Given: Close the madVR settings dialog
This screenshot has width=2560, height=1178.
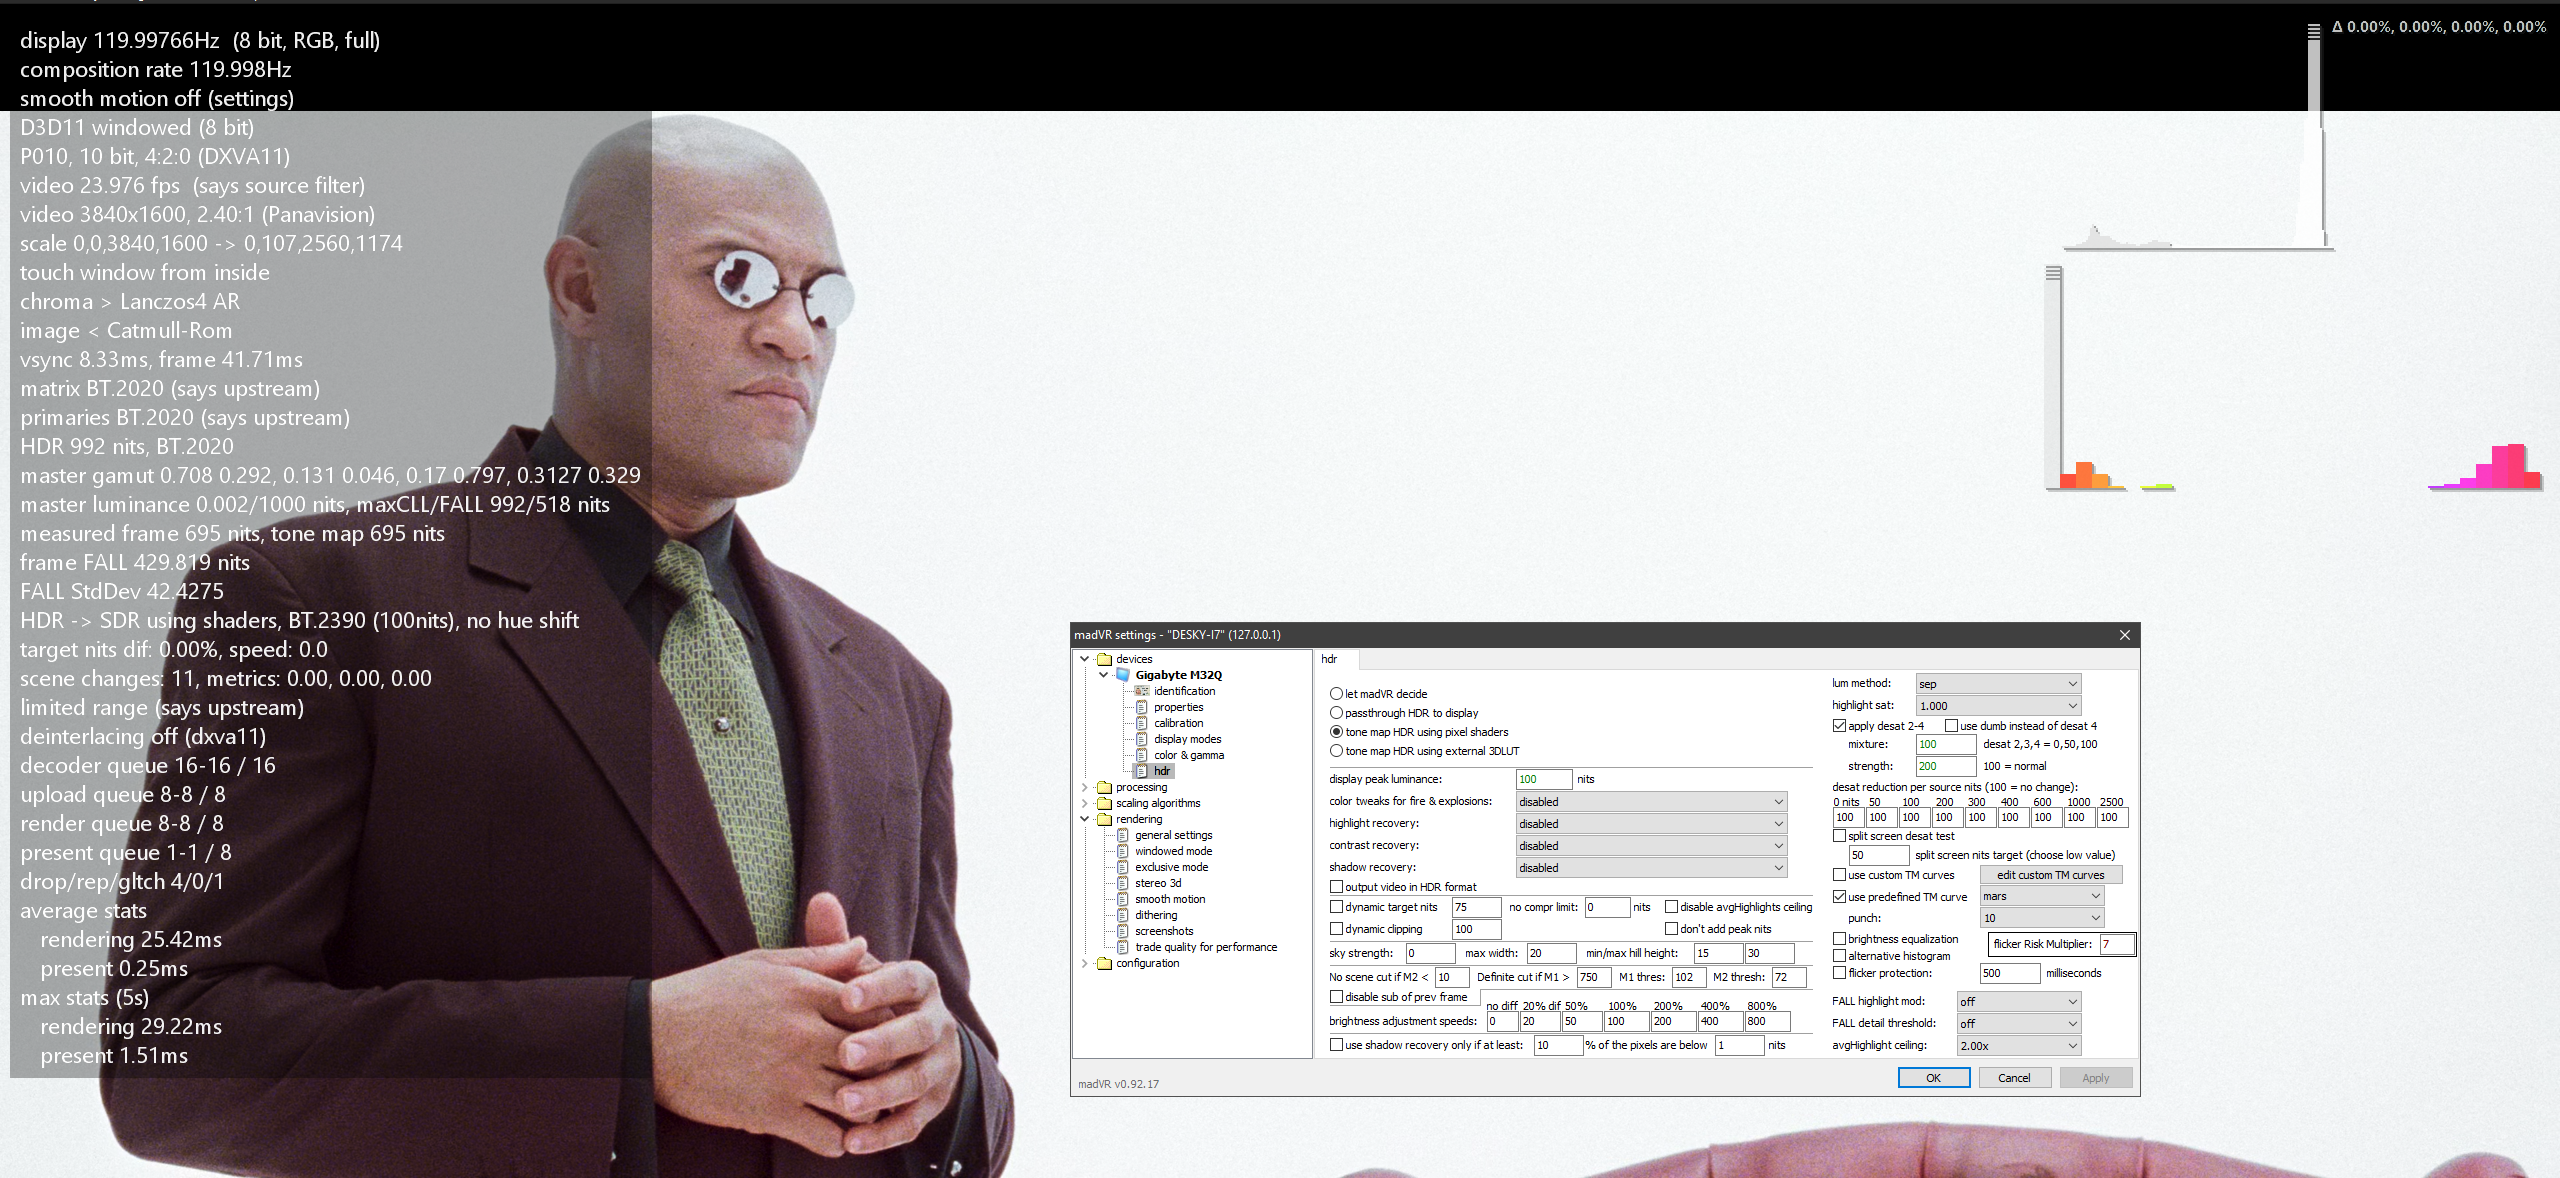Looking at the screenshot, I should [2125, 635].
